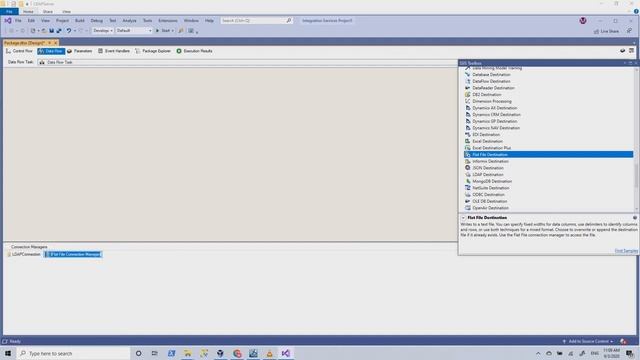Click the search magnifier icon in Visual Studio

click(289, 20)
